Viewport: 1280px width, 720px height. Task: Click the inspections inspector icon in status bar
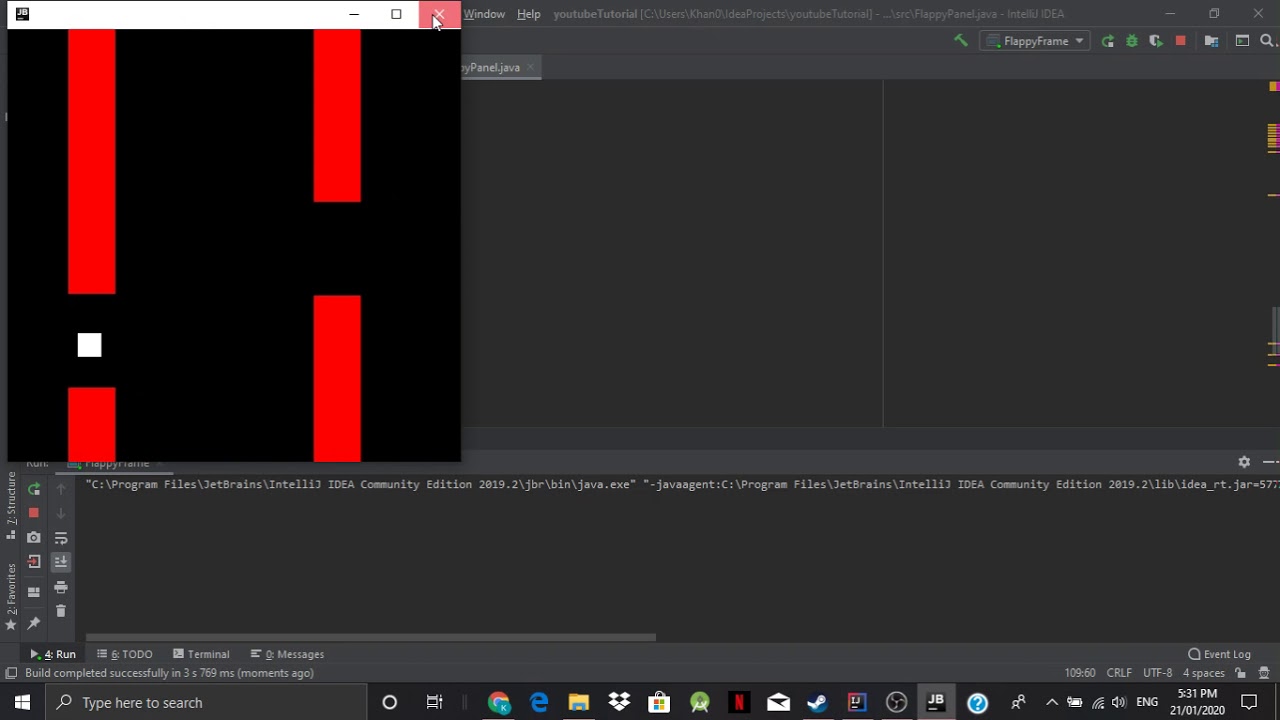[1264, 673]
